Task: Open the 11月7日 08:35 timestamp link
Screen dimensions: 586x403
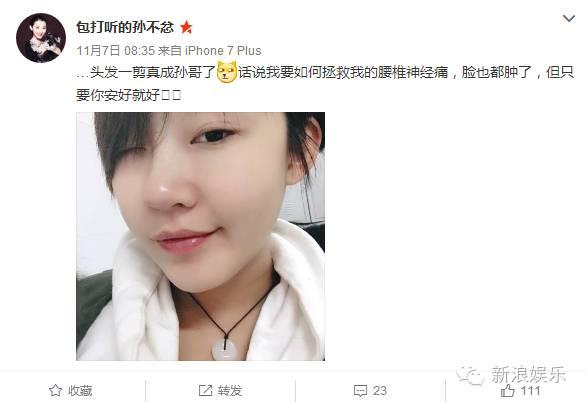Action: coord(115,50)
